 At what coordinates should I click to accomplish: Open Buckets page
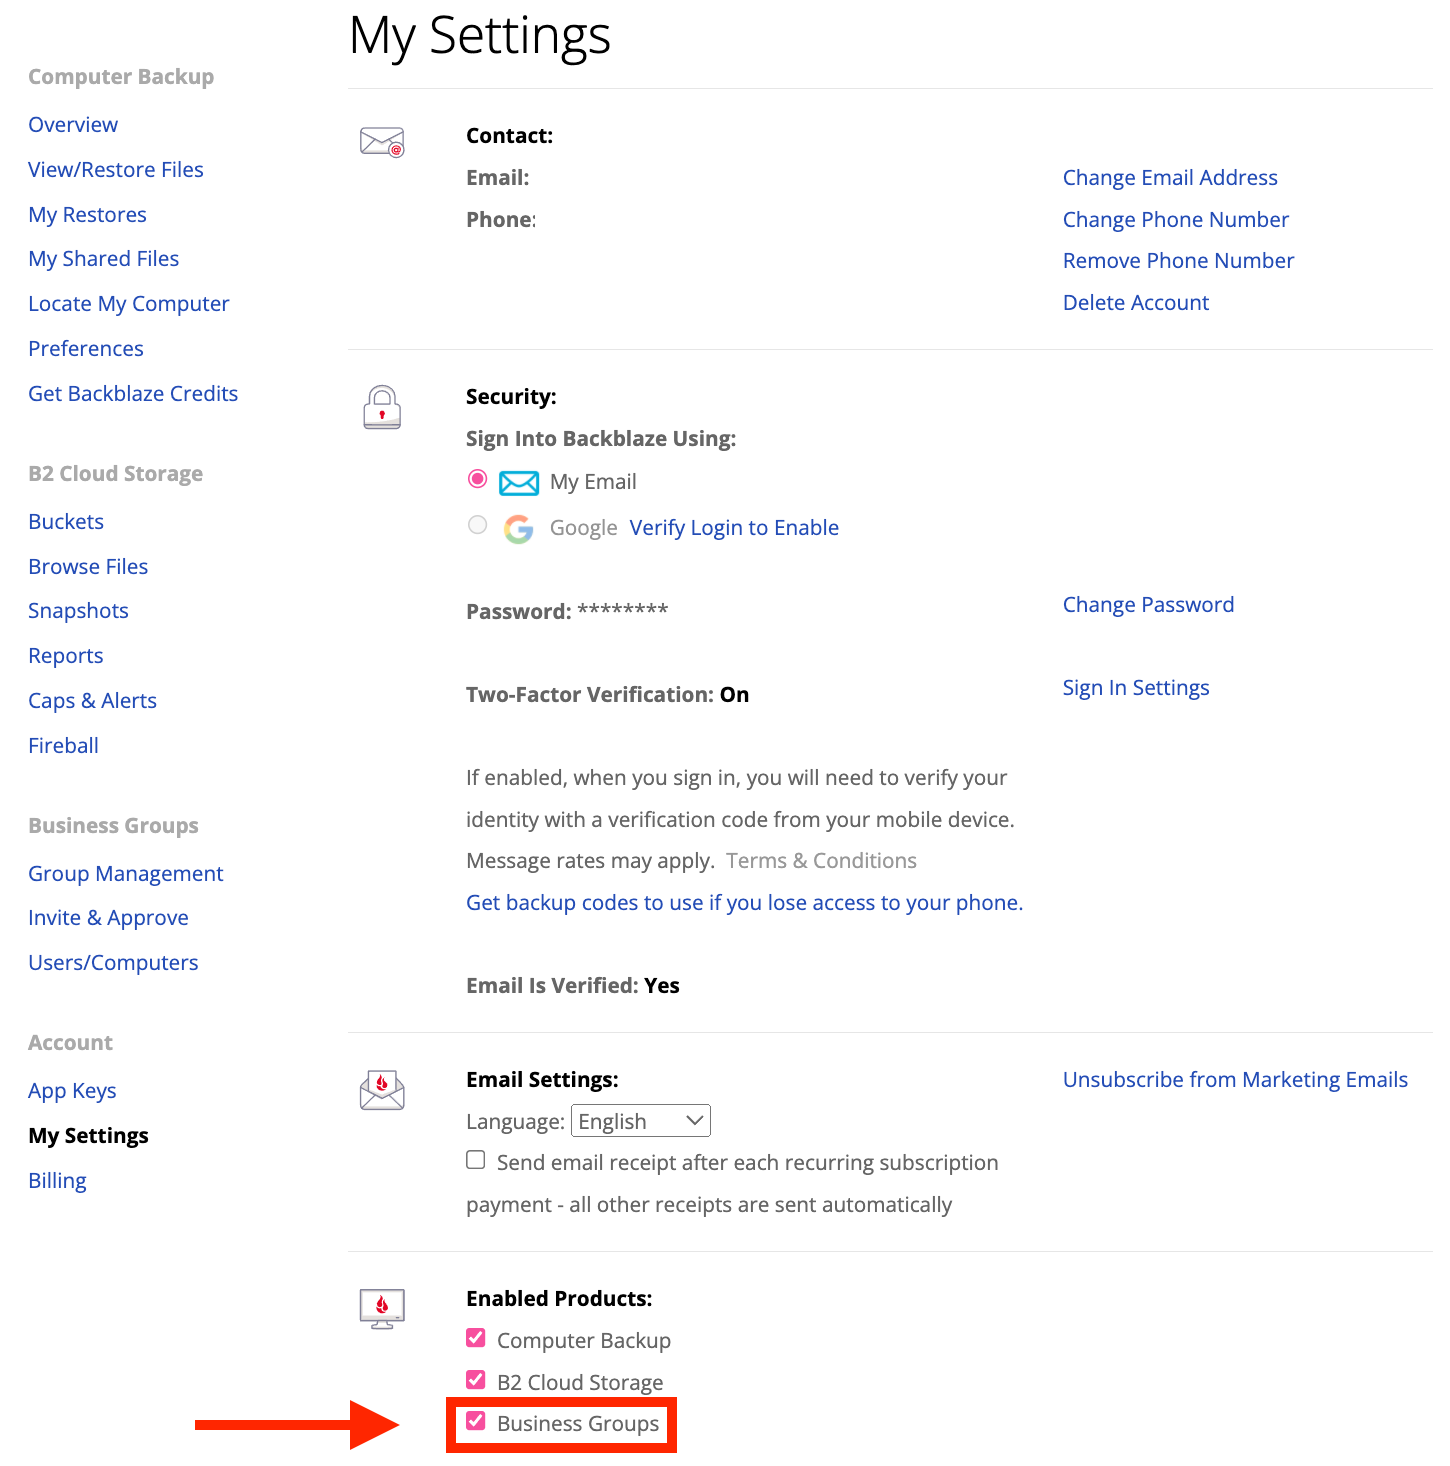[x=66, y=522]
